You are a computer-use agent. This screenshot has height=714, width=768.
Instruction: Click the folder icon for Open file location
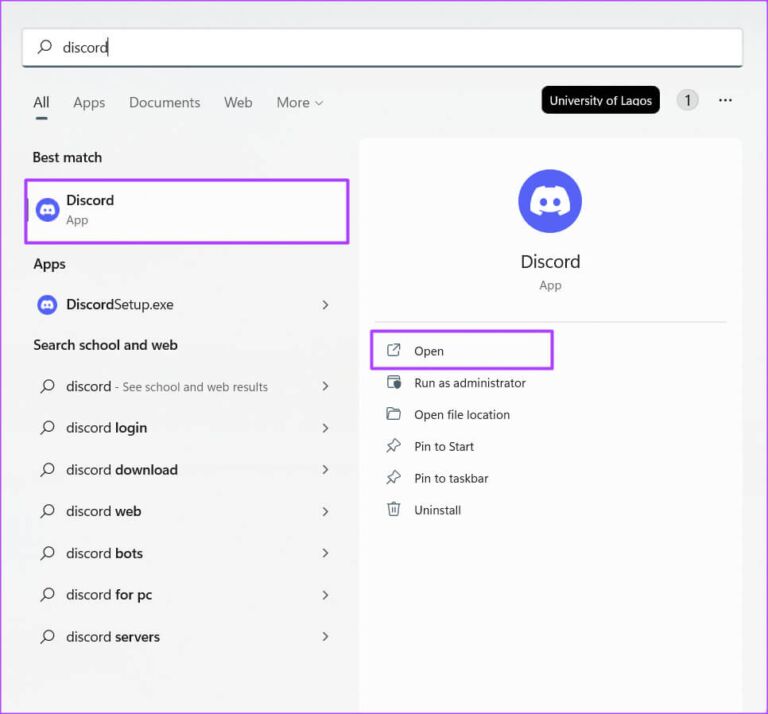[x=394, y=414]
